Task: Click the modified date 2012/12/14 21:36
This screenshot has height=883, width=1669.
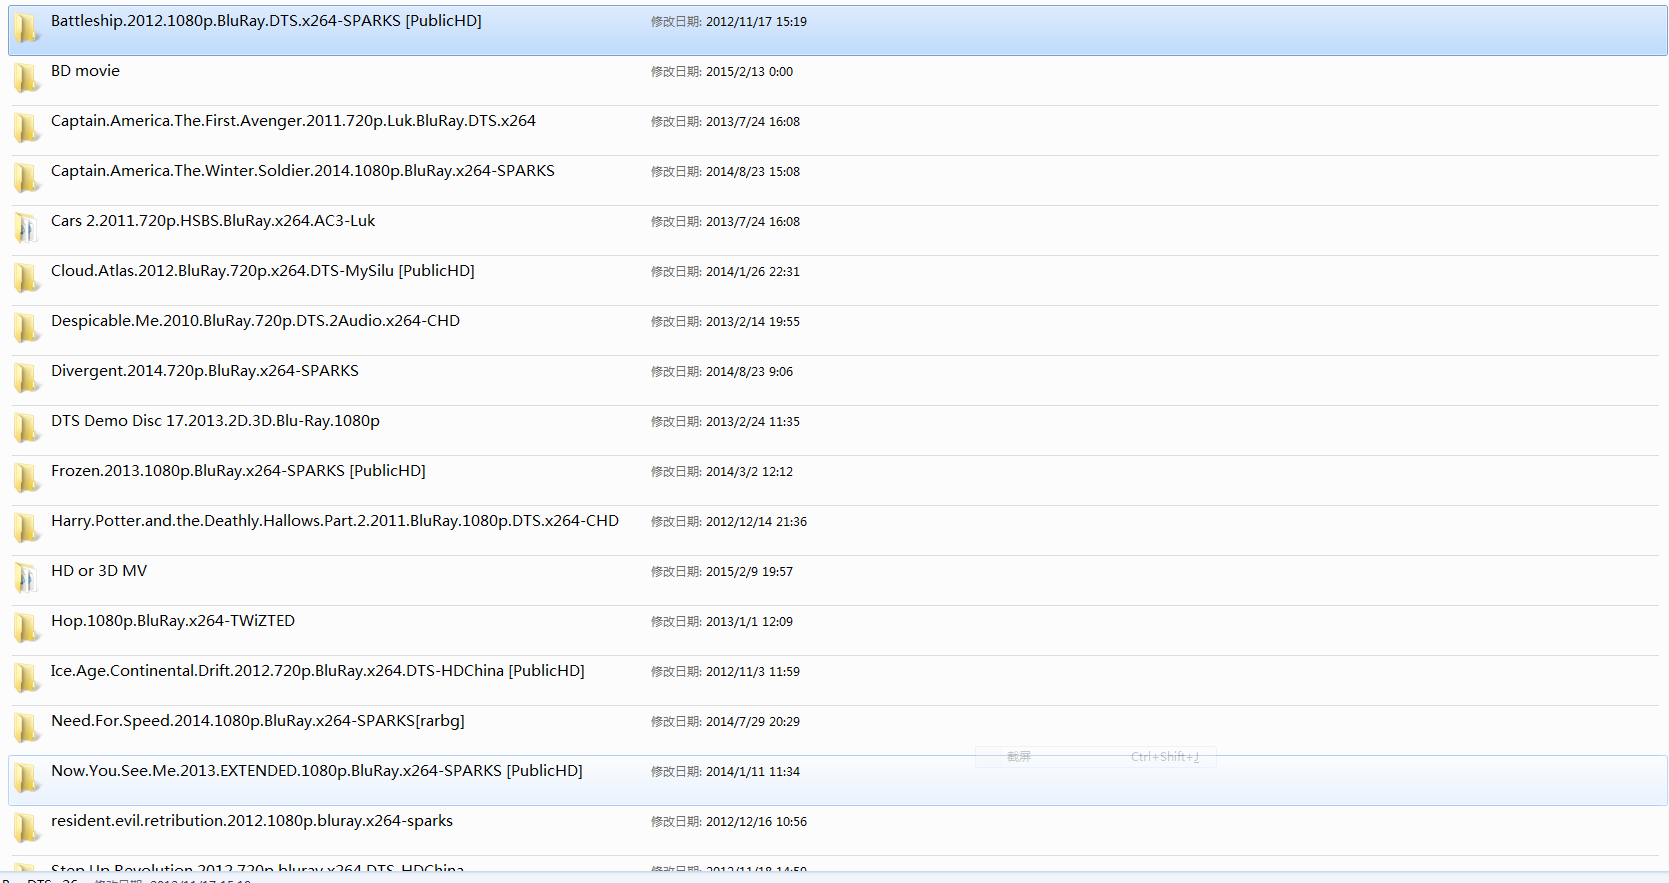Action: [756, 522]
